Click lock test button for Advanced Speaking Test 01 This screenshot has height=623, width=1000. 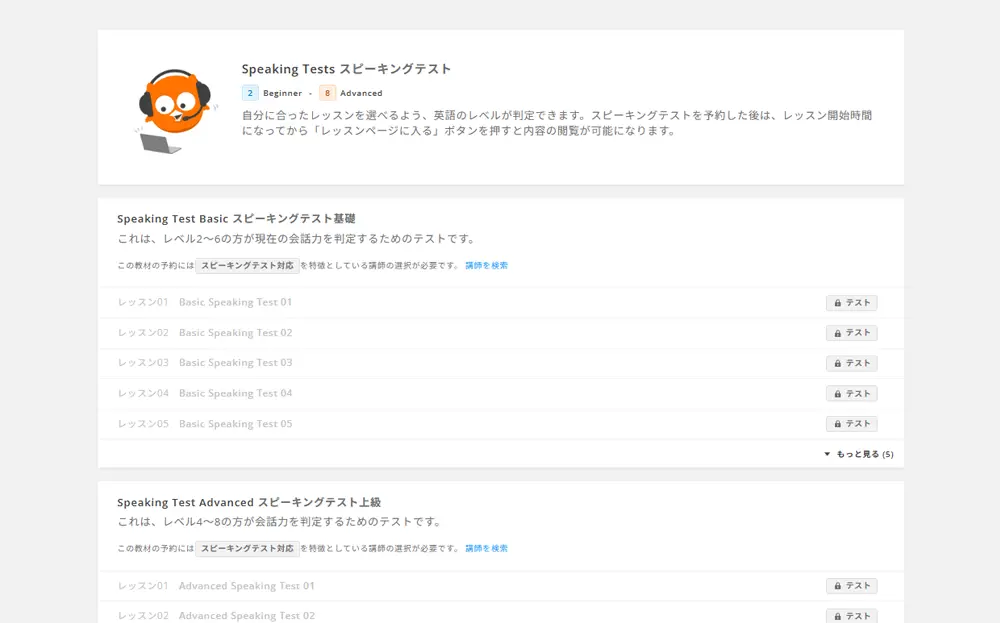tap(851, 586)
